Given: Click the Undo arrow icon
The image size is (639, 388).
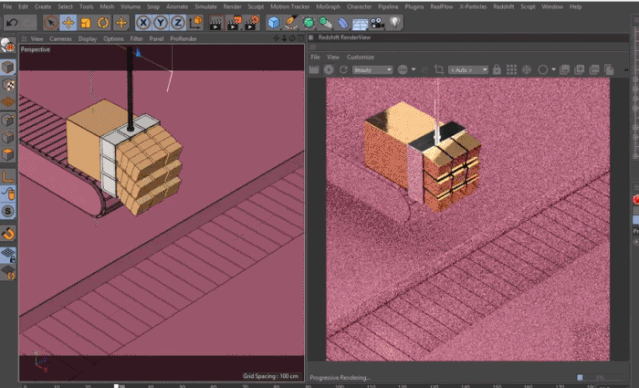Looking at the screenshot, I should (13, 22).
